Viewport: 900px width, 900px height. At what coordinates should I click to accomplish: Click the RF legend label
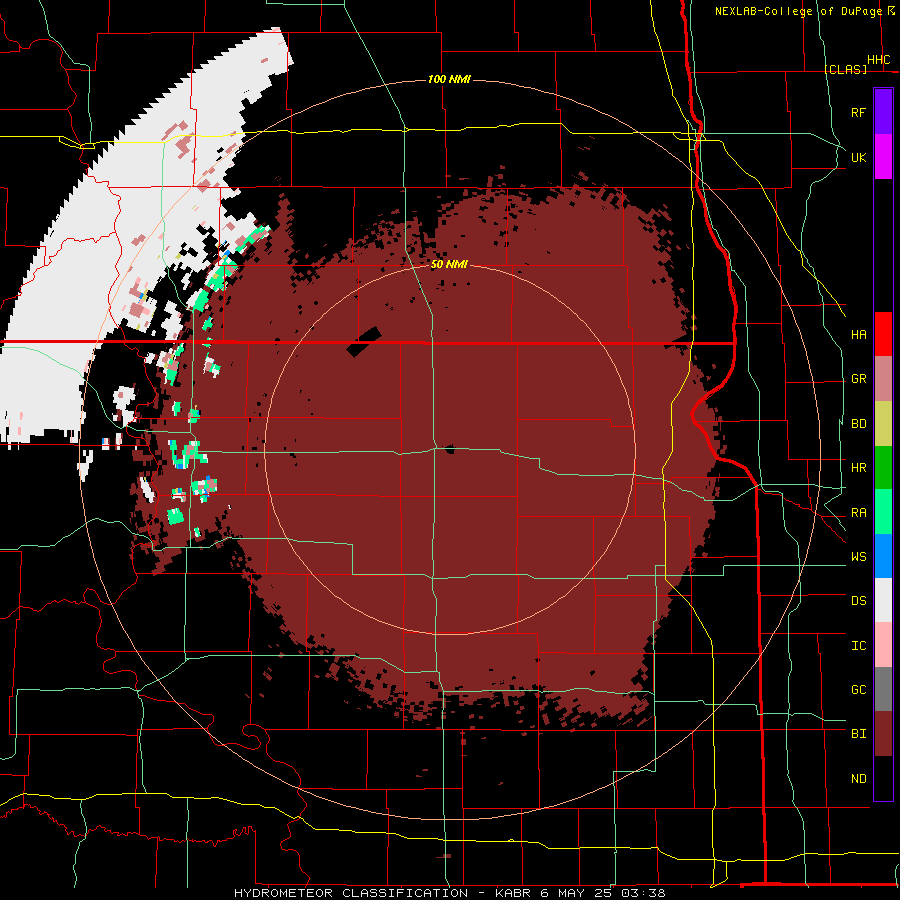coord(858,112)
